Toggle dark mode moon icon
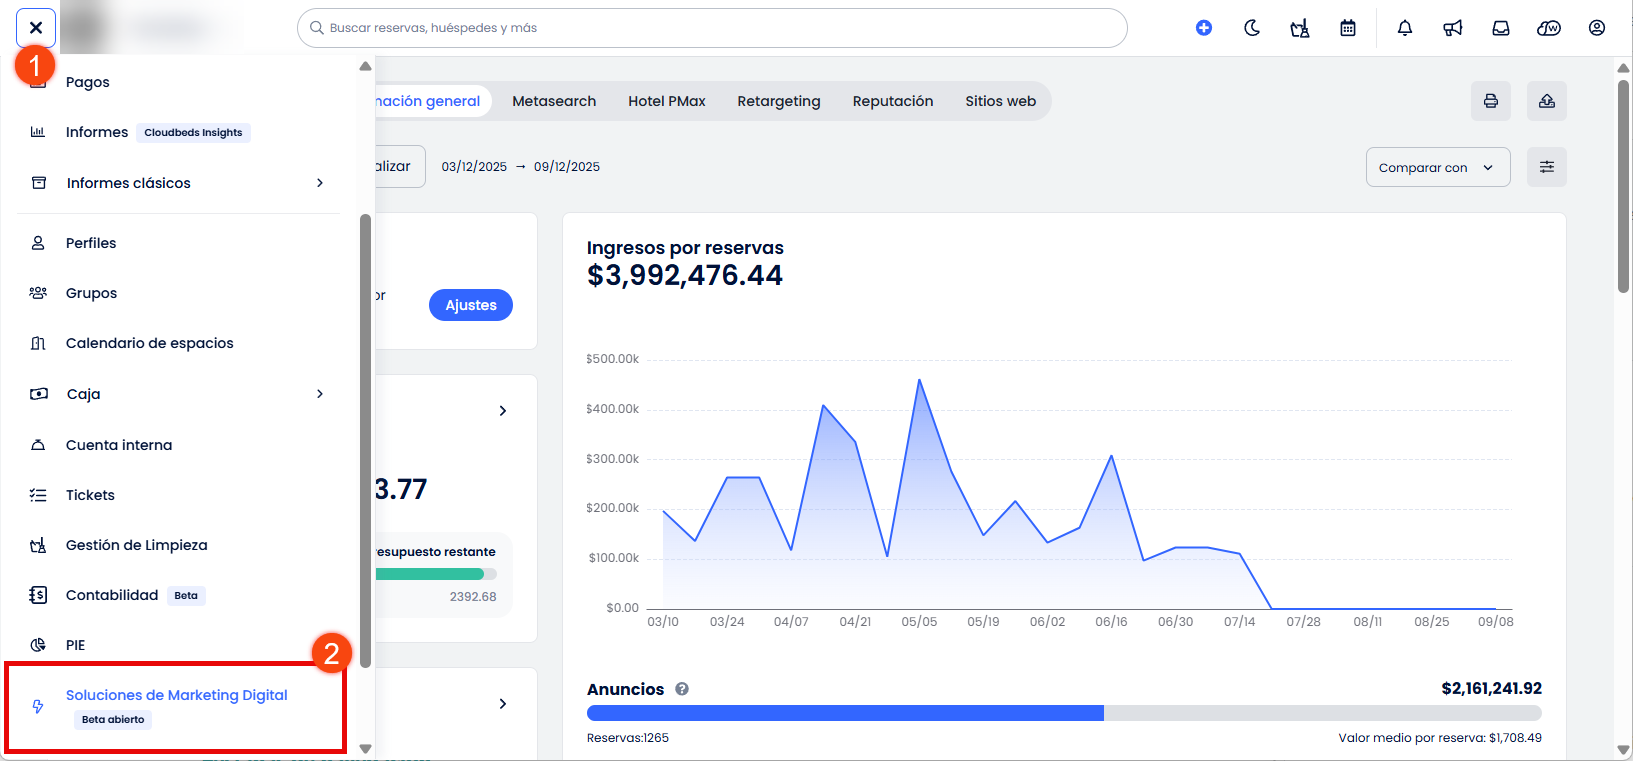Image resolution: width=1633 pixels, height=761 pixels. click(x=1252, y=28)
